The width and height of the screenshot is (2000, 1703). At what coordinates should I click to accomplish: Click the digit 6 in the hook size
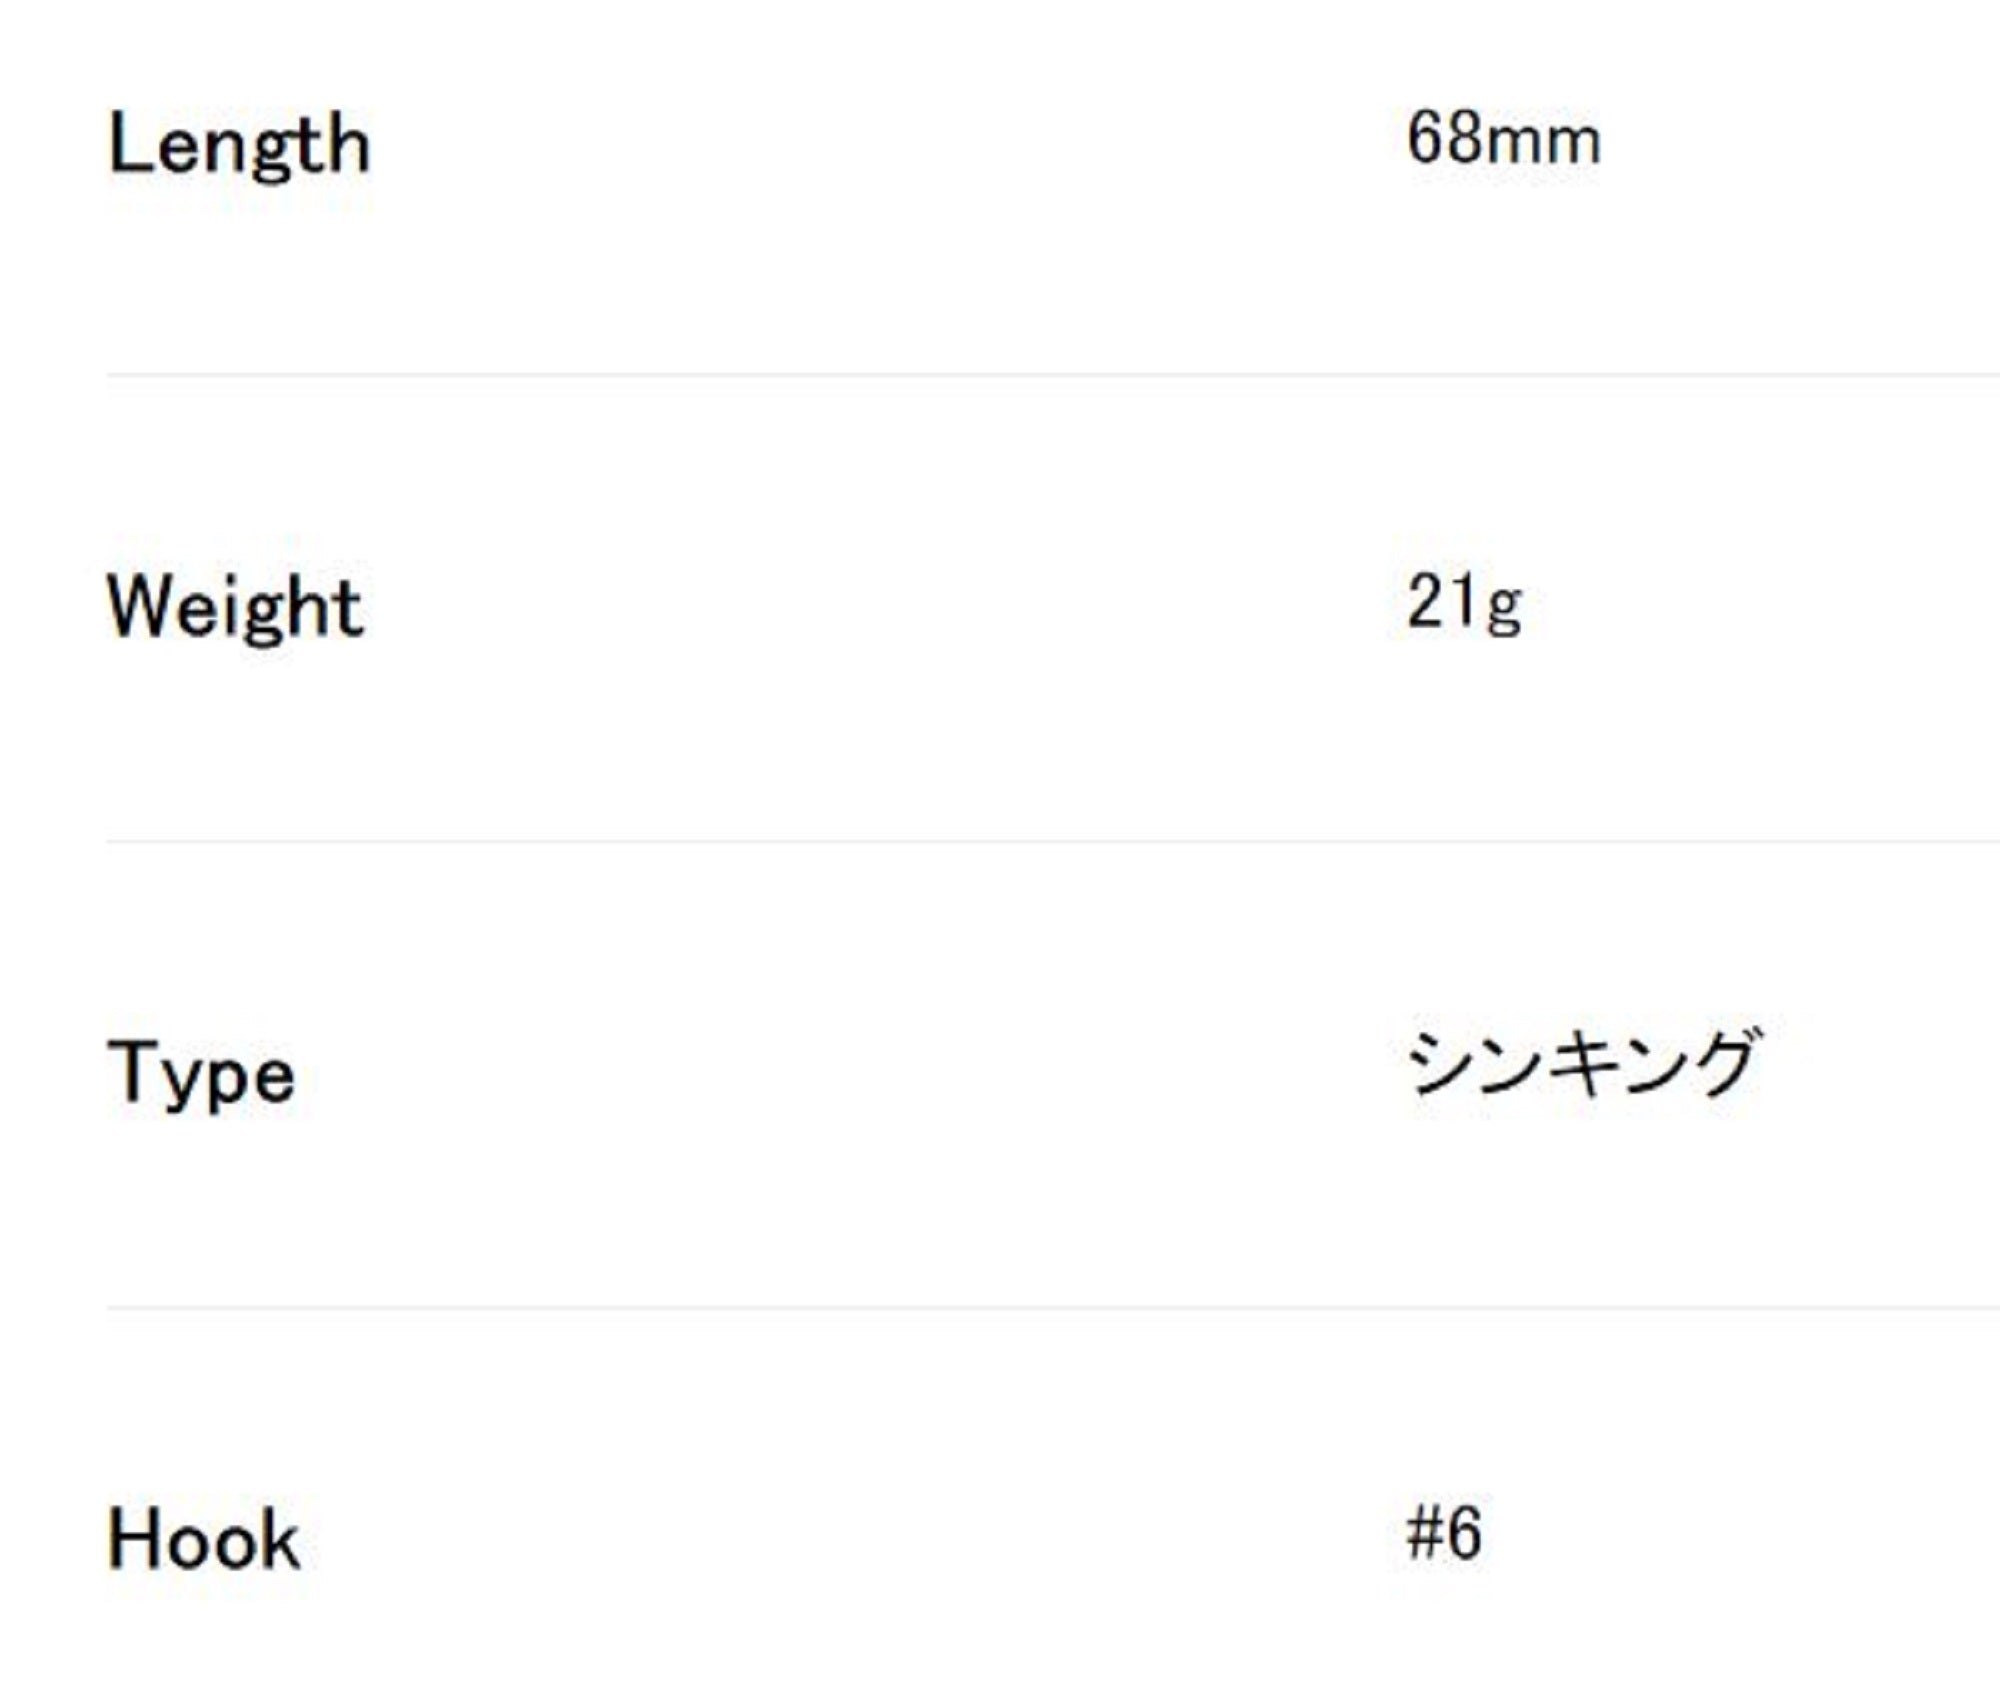click(x=1463, y=1533)
